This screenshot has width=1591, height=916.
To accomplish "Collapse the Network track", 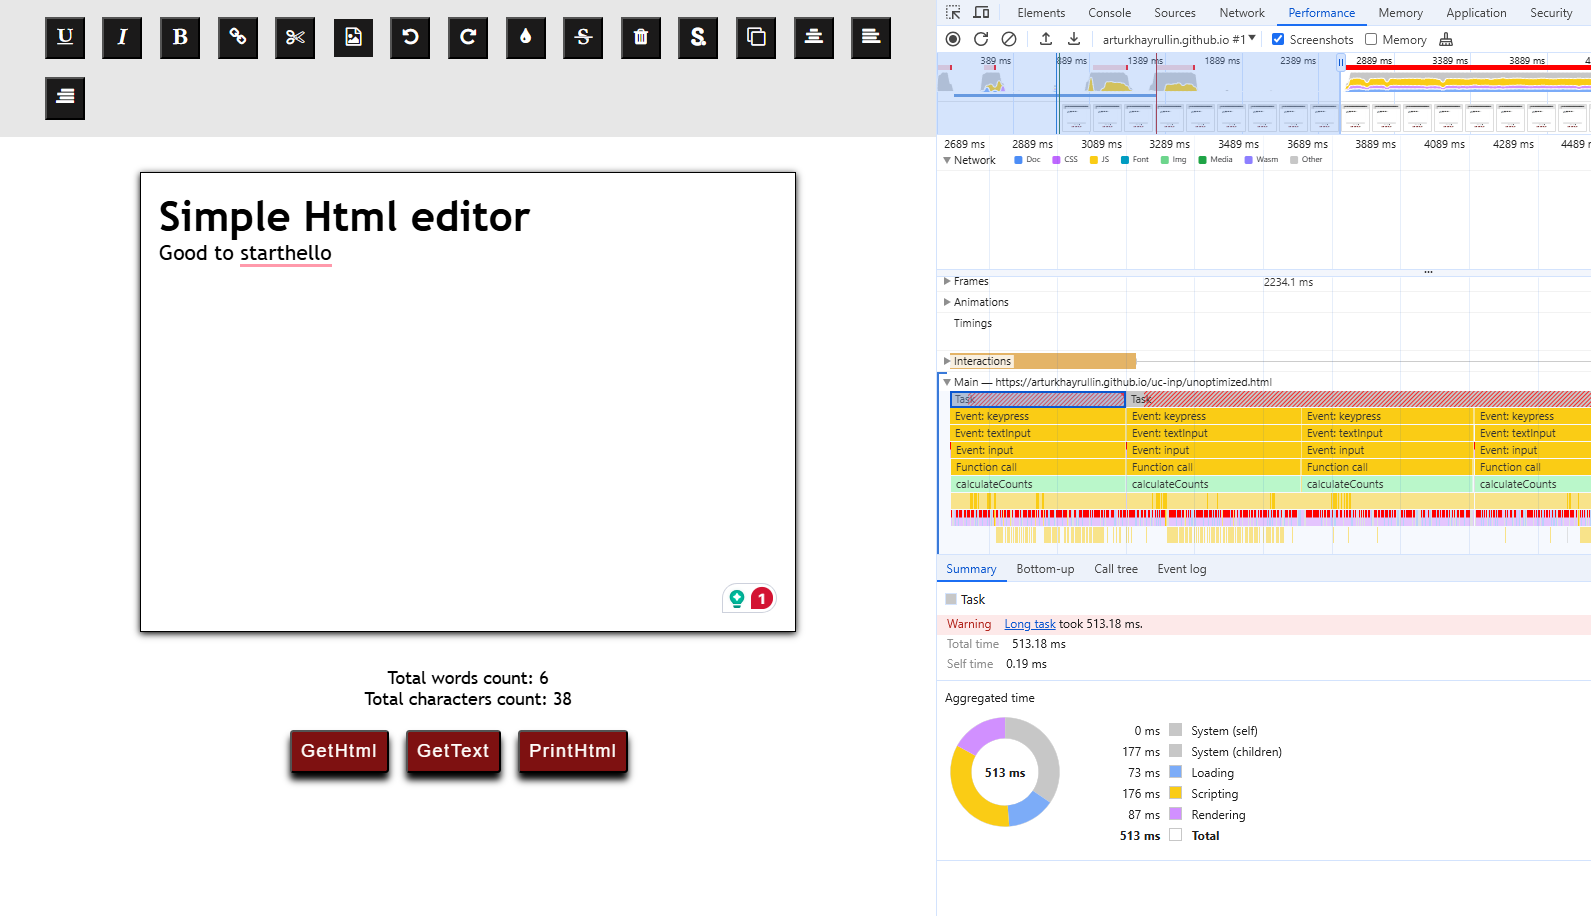I will (x=947, y=160).
